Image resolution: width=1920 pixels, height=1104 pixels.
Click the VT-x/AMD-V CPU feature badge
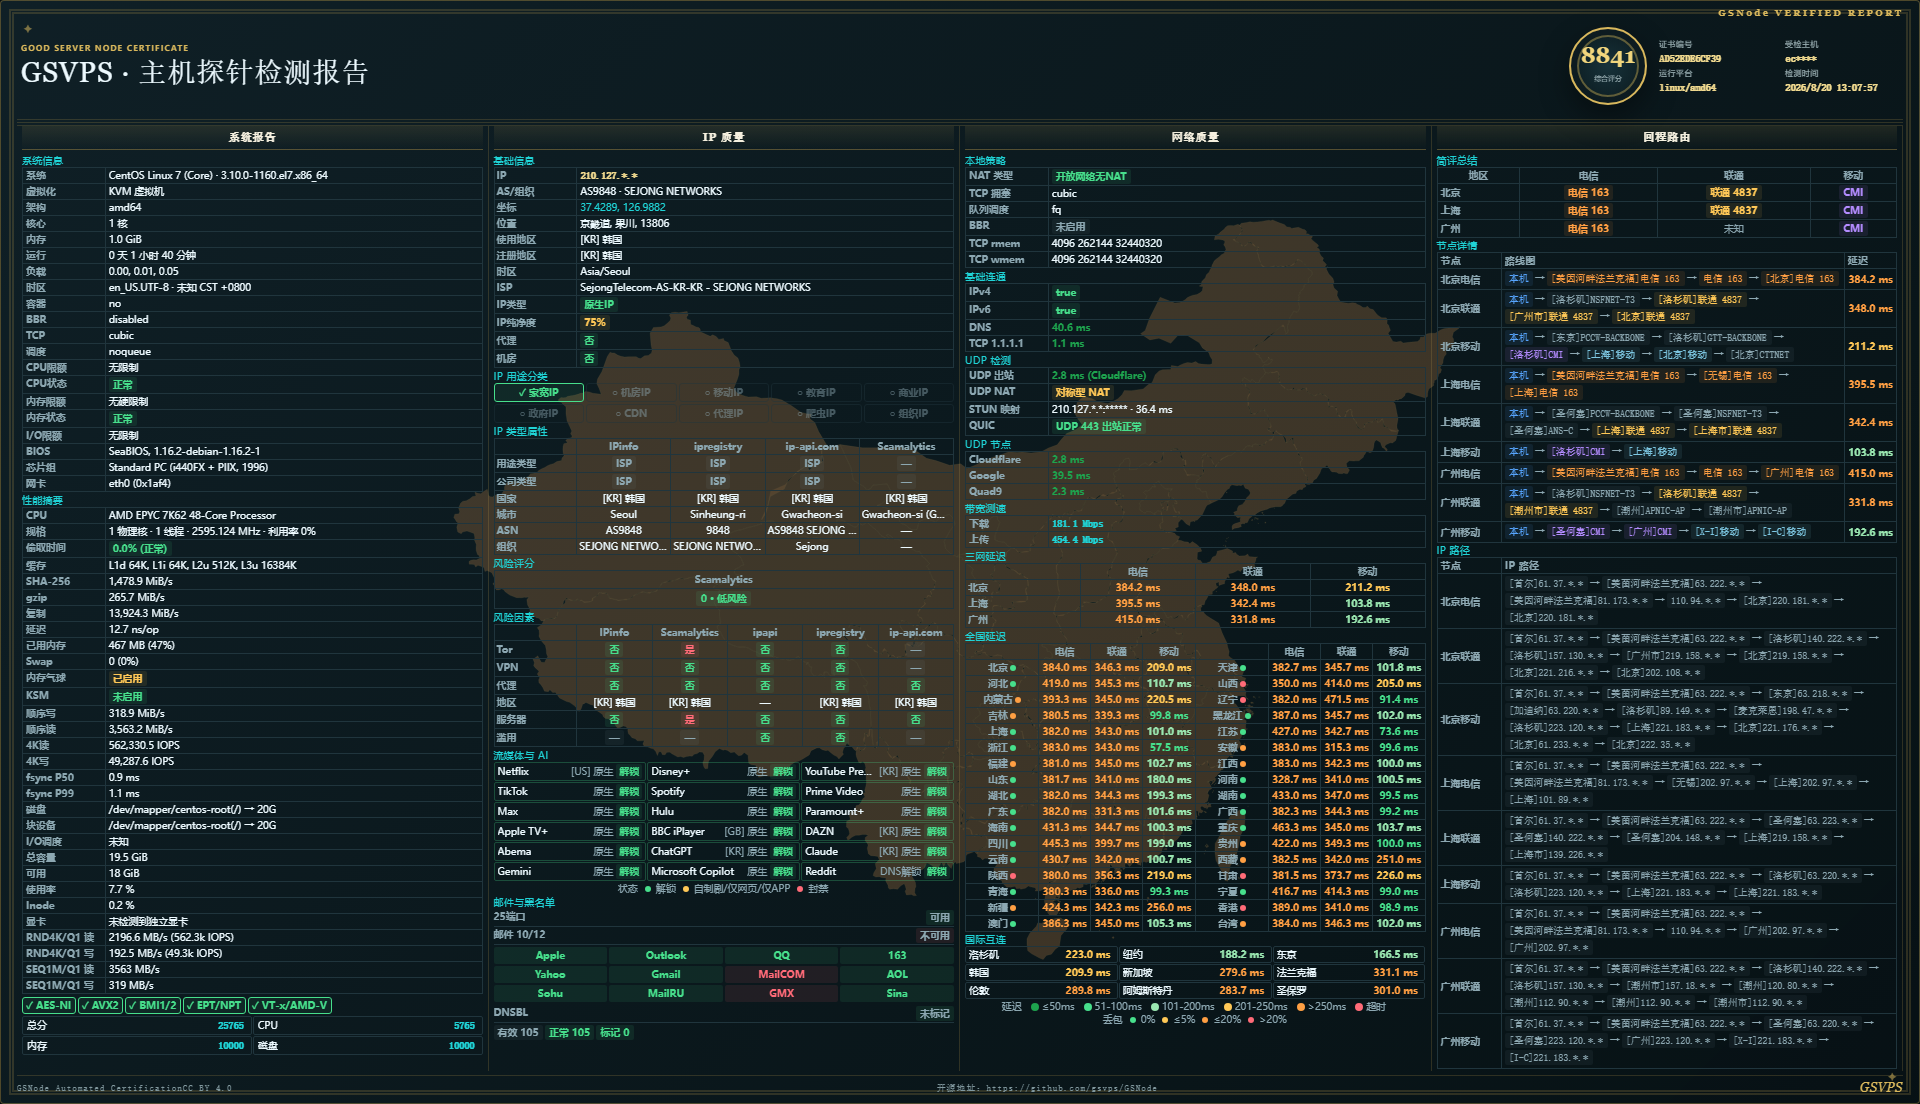[x=289, y=1006]
